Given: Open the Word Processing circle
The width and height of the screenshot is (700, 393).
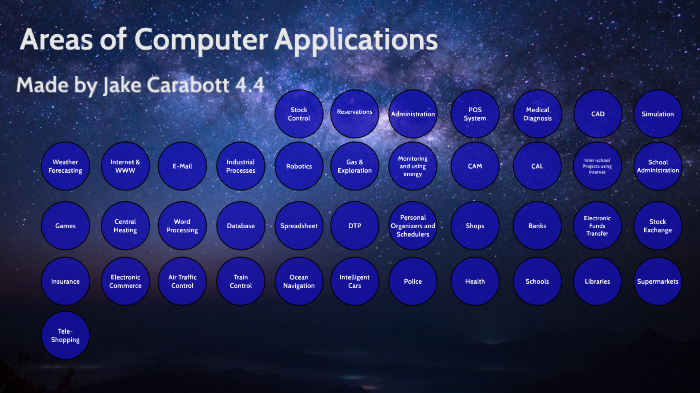Looking at the screenshot, I should (182, 226).
